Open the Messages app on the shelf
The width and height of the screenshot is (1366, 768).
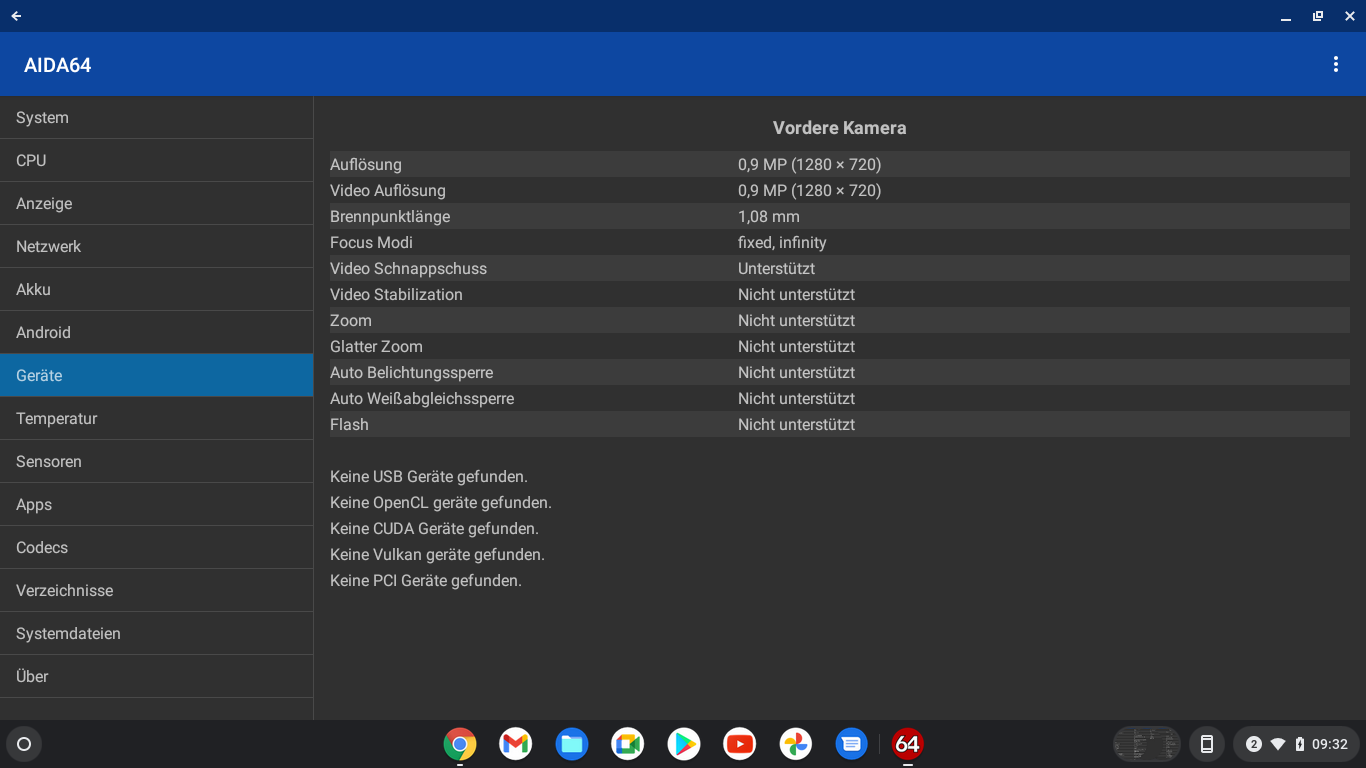tap(852, 744)
